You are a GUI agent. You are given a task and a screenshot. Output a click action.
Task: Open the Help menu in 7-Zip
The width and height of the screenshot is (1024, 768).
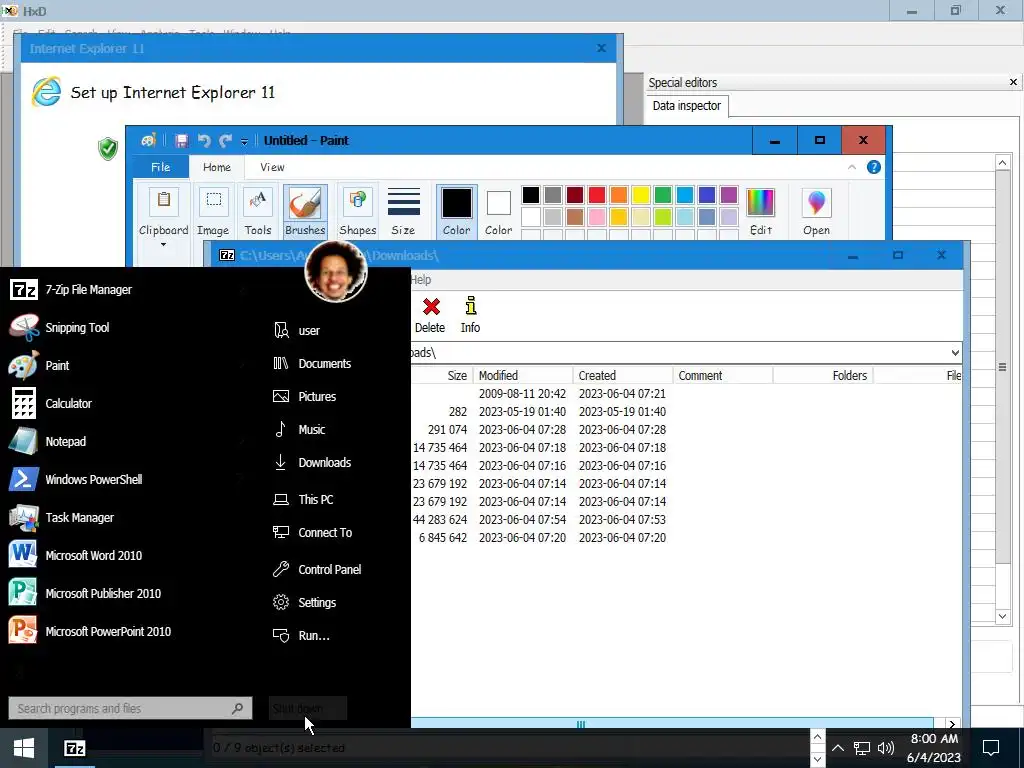pyautogui.click(x=421, y=280)
